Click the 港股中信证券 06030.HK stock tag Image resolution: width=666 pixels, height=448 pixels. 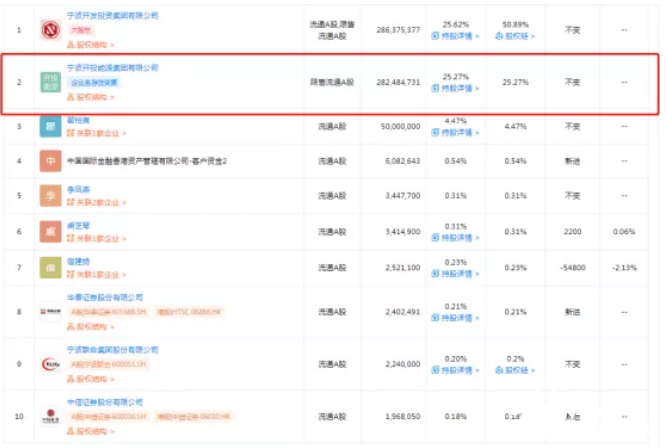193,417
